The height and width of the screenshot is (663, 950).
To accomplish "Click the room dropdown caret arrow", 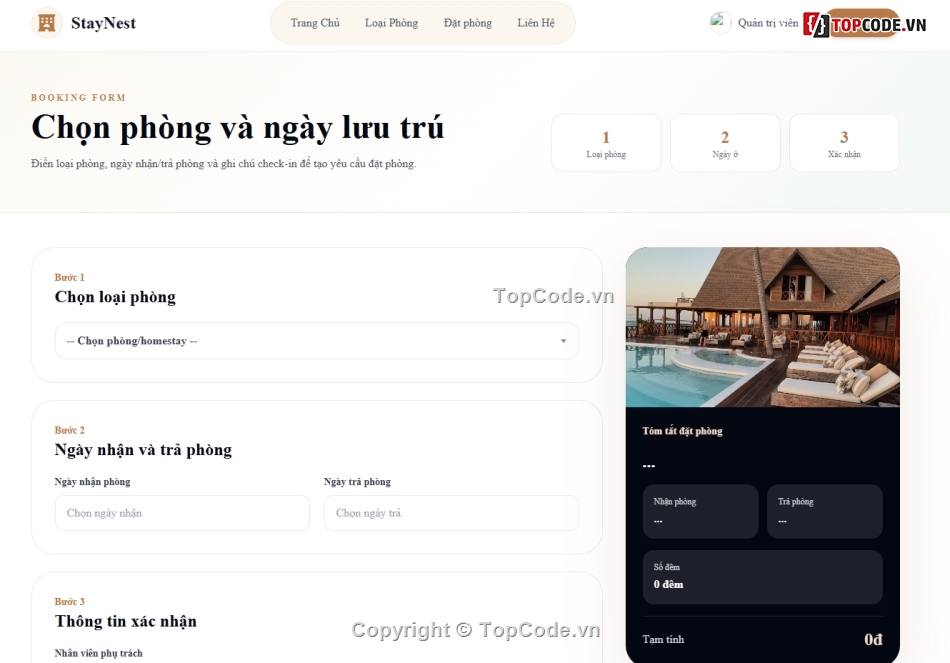I will pos(563,341).
